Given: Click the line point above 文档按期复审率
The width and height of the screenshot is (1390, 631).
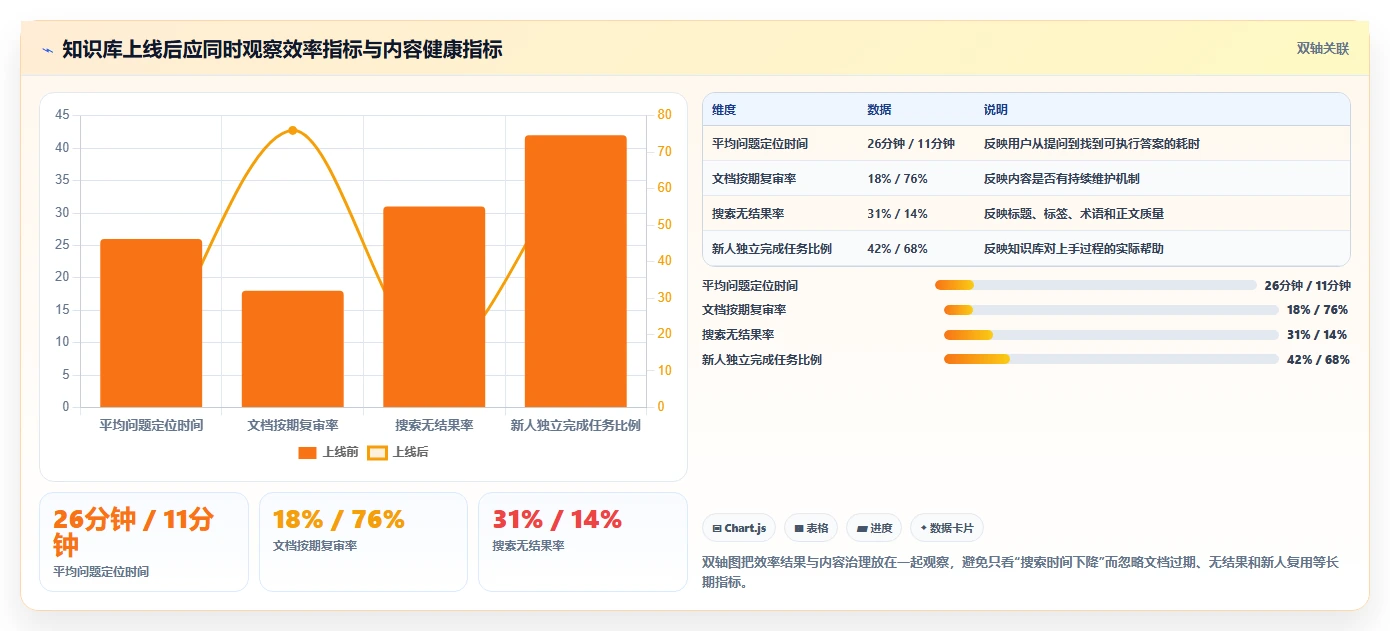Looking at the screenshot, I should 293,130.
